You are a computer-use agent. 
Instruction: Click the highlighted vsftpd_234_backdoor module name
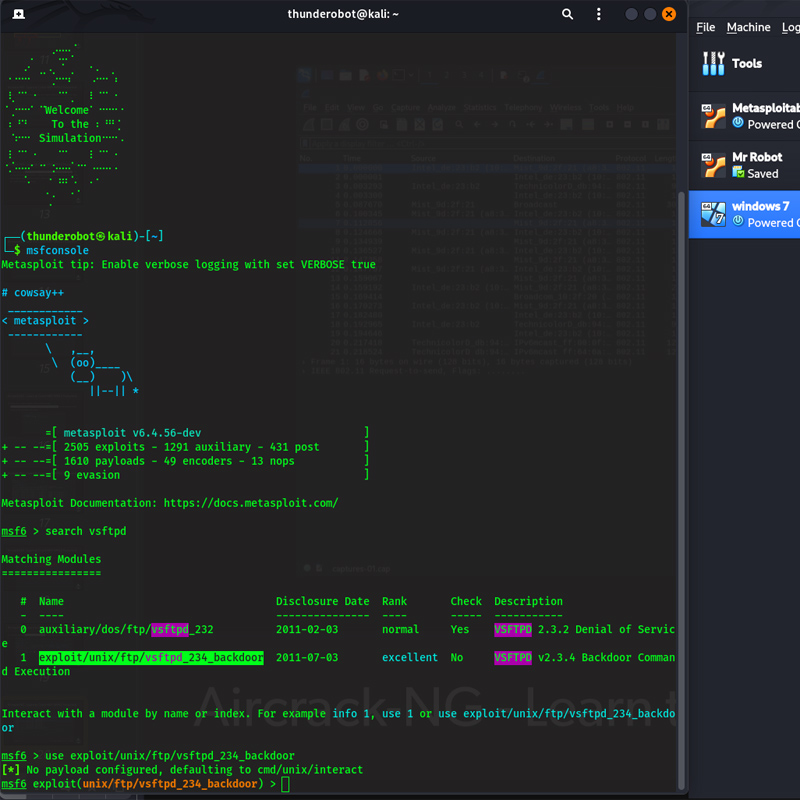tap(151, 657)
